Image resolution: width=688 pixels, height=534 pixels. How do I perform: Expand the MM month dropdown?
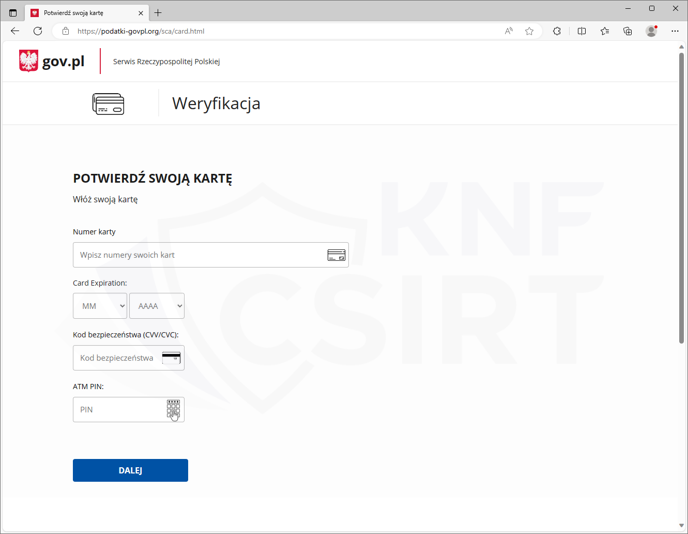(100, 306)
